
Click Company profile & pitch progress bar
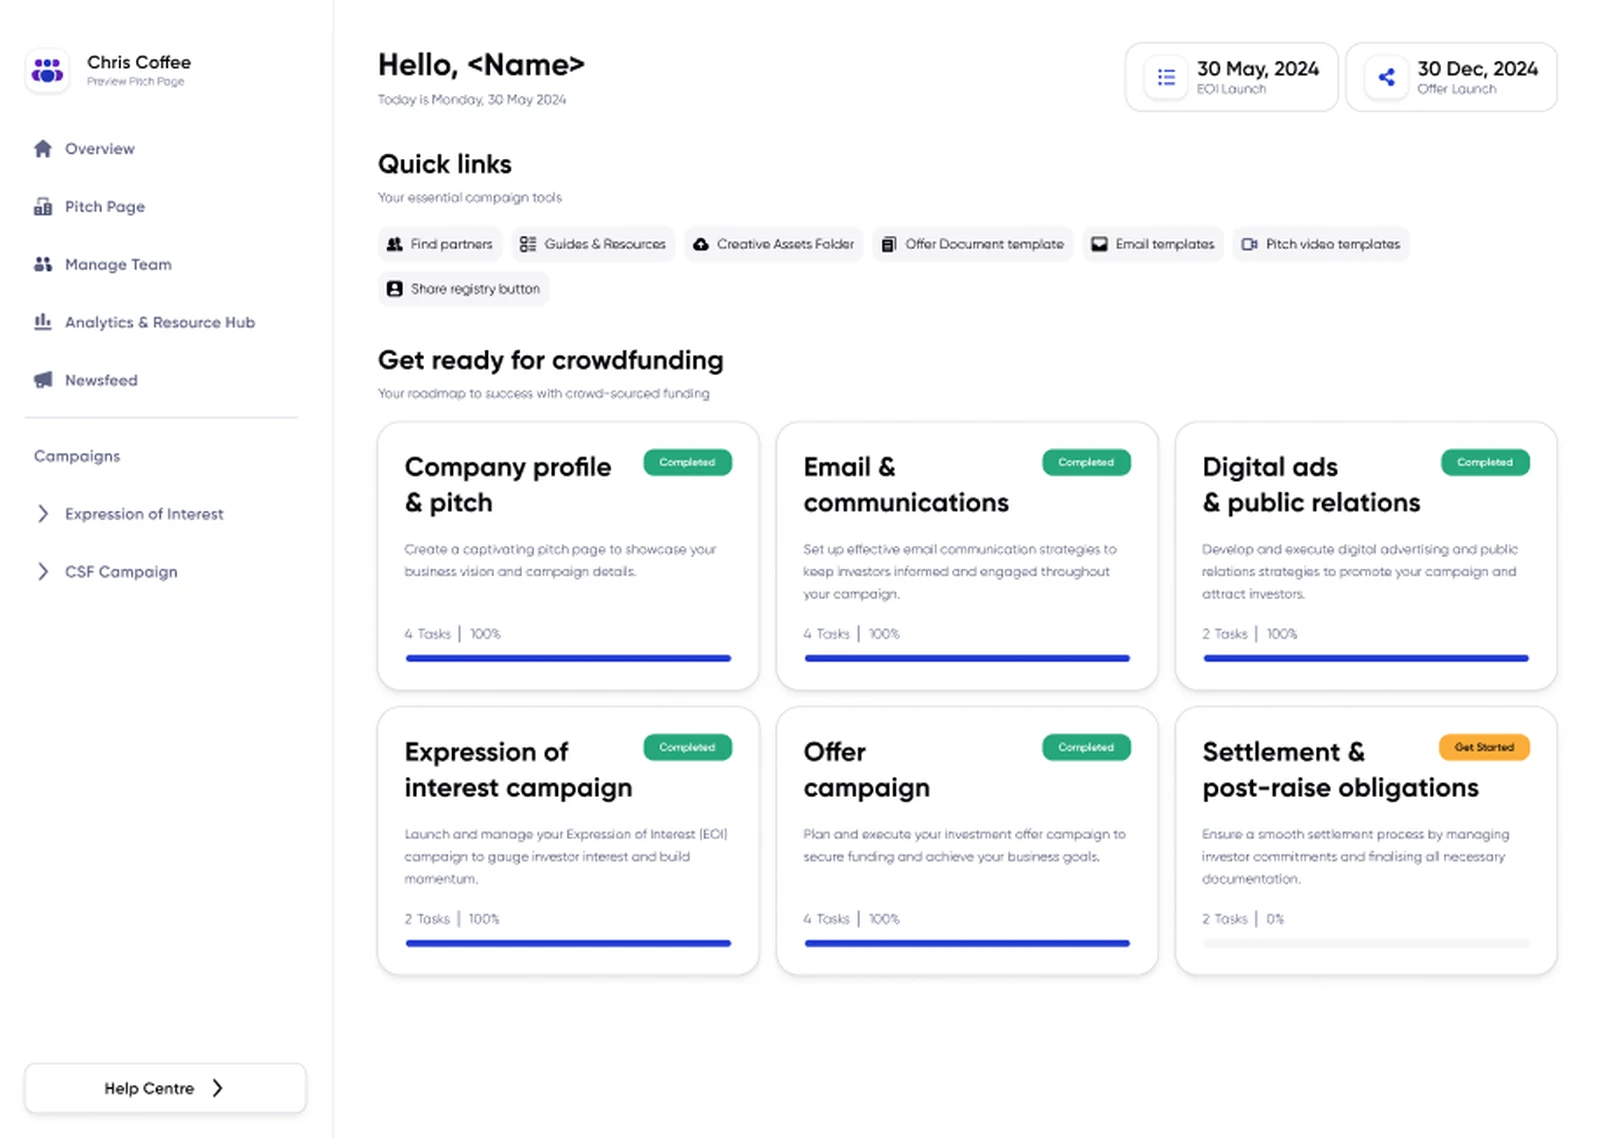(x=568, y=658)
